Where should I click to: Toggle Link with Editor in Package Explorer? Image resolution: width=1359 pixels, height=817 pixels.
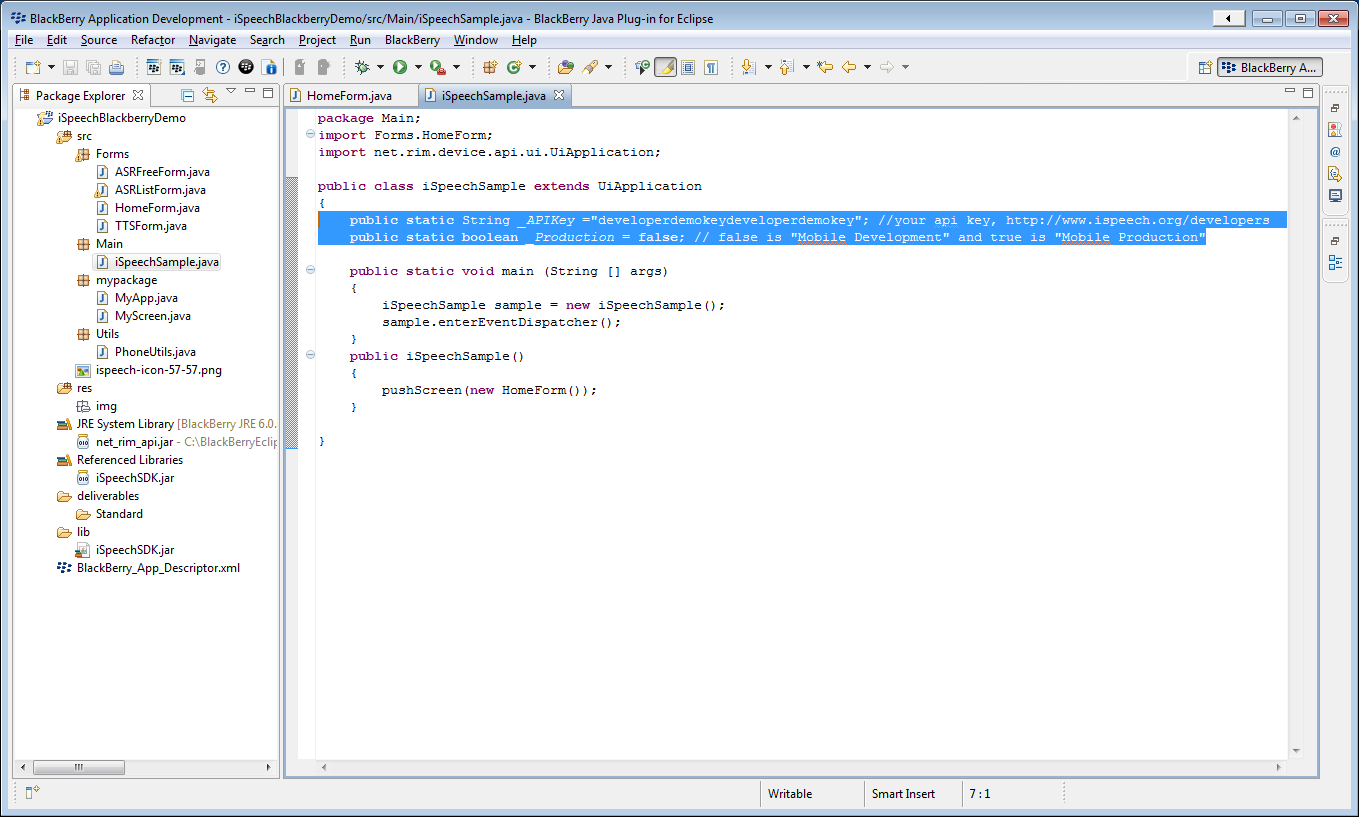tap(210, 95)
